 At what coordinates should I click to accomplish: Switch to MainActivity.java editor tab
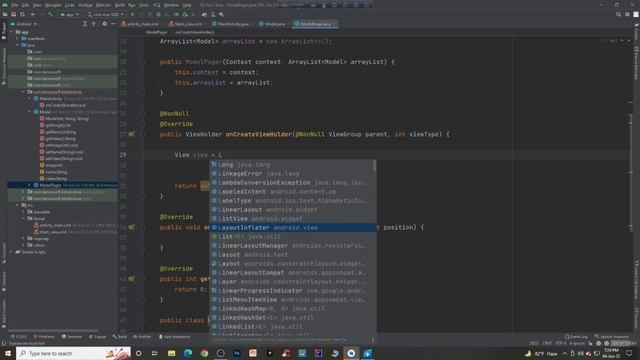[x=231, y=24]
